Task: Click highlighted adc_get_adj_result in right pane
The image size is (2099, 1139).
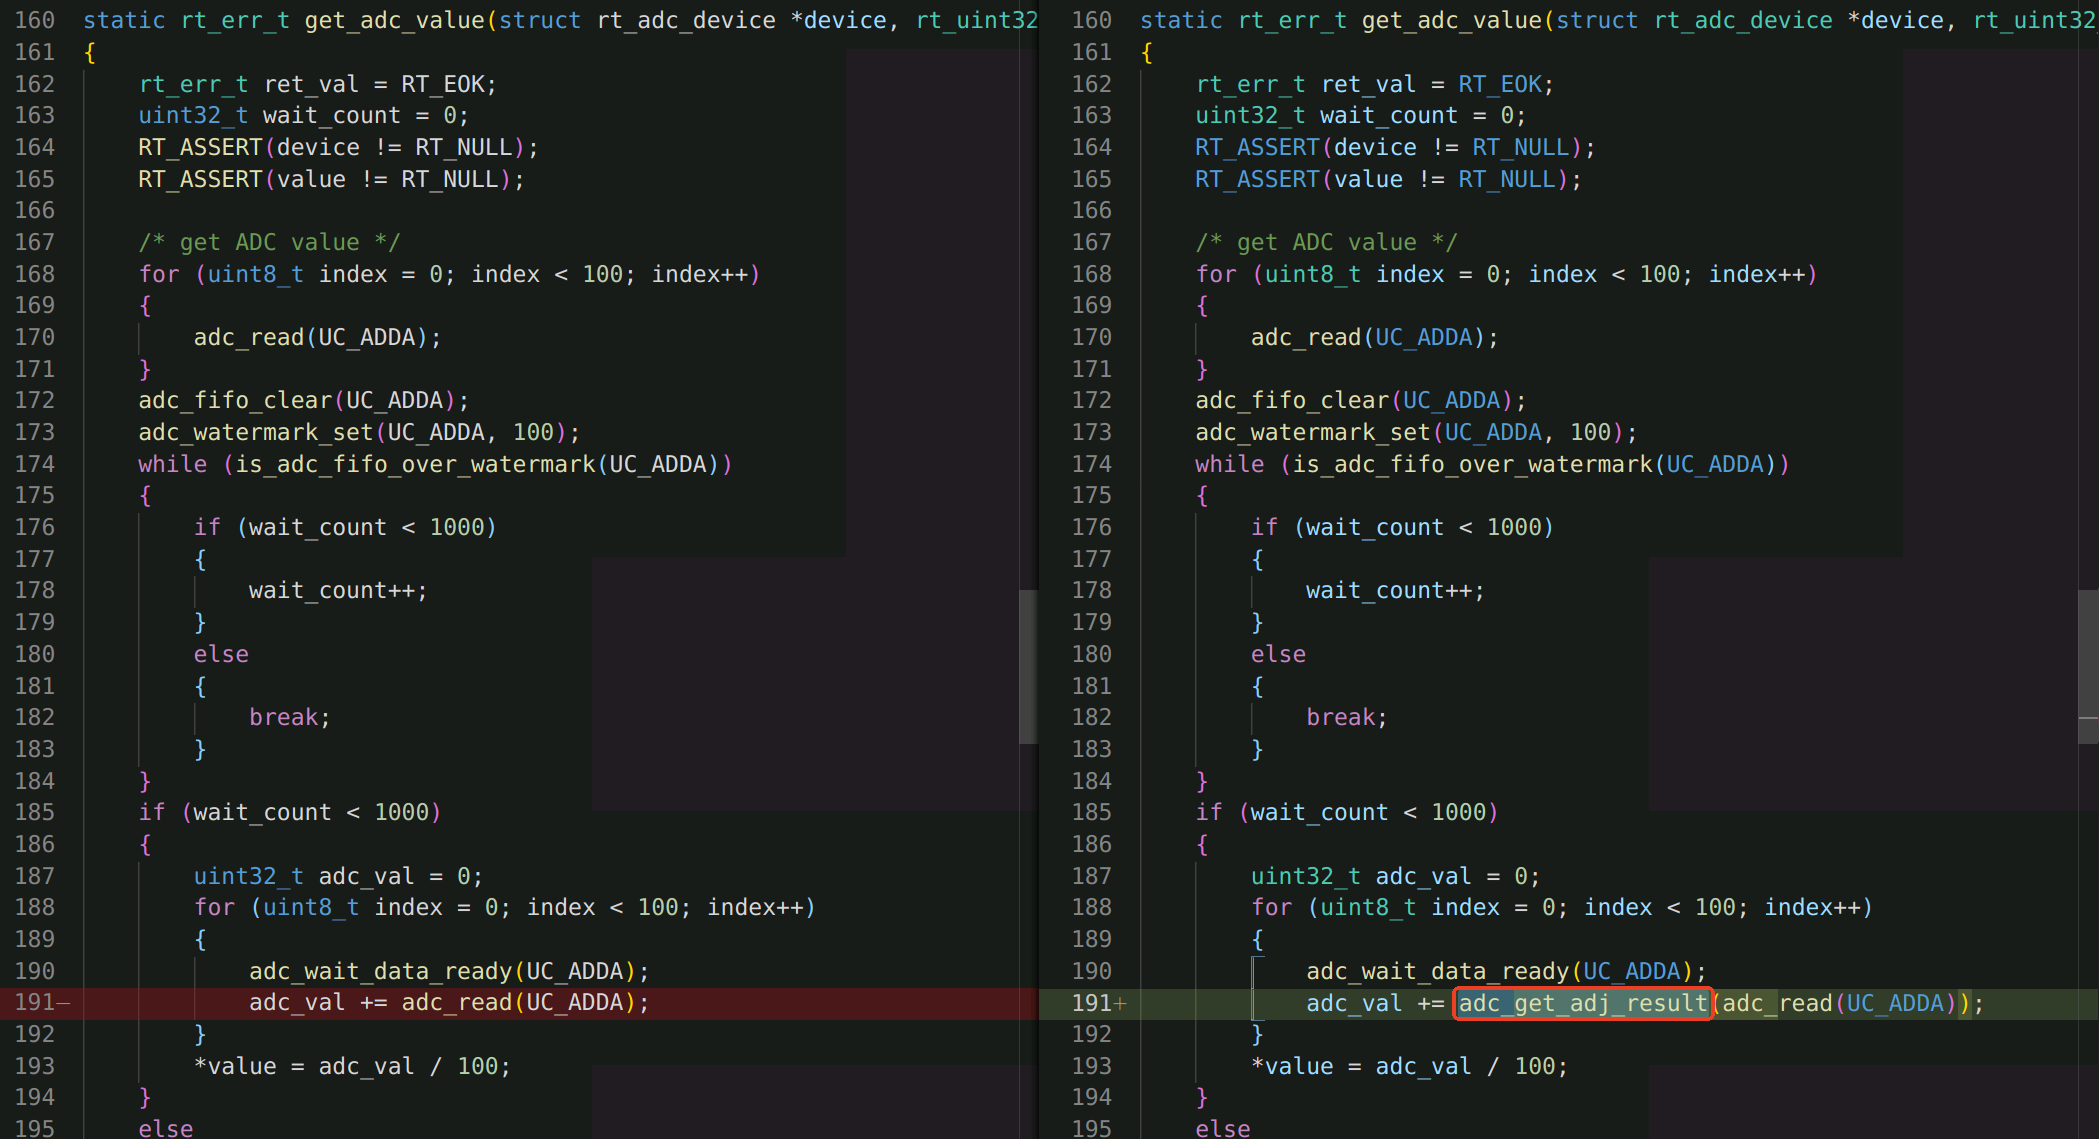Action: [1582, 1003]
